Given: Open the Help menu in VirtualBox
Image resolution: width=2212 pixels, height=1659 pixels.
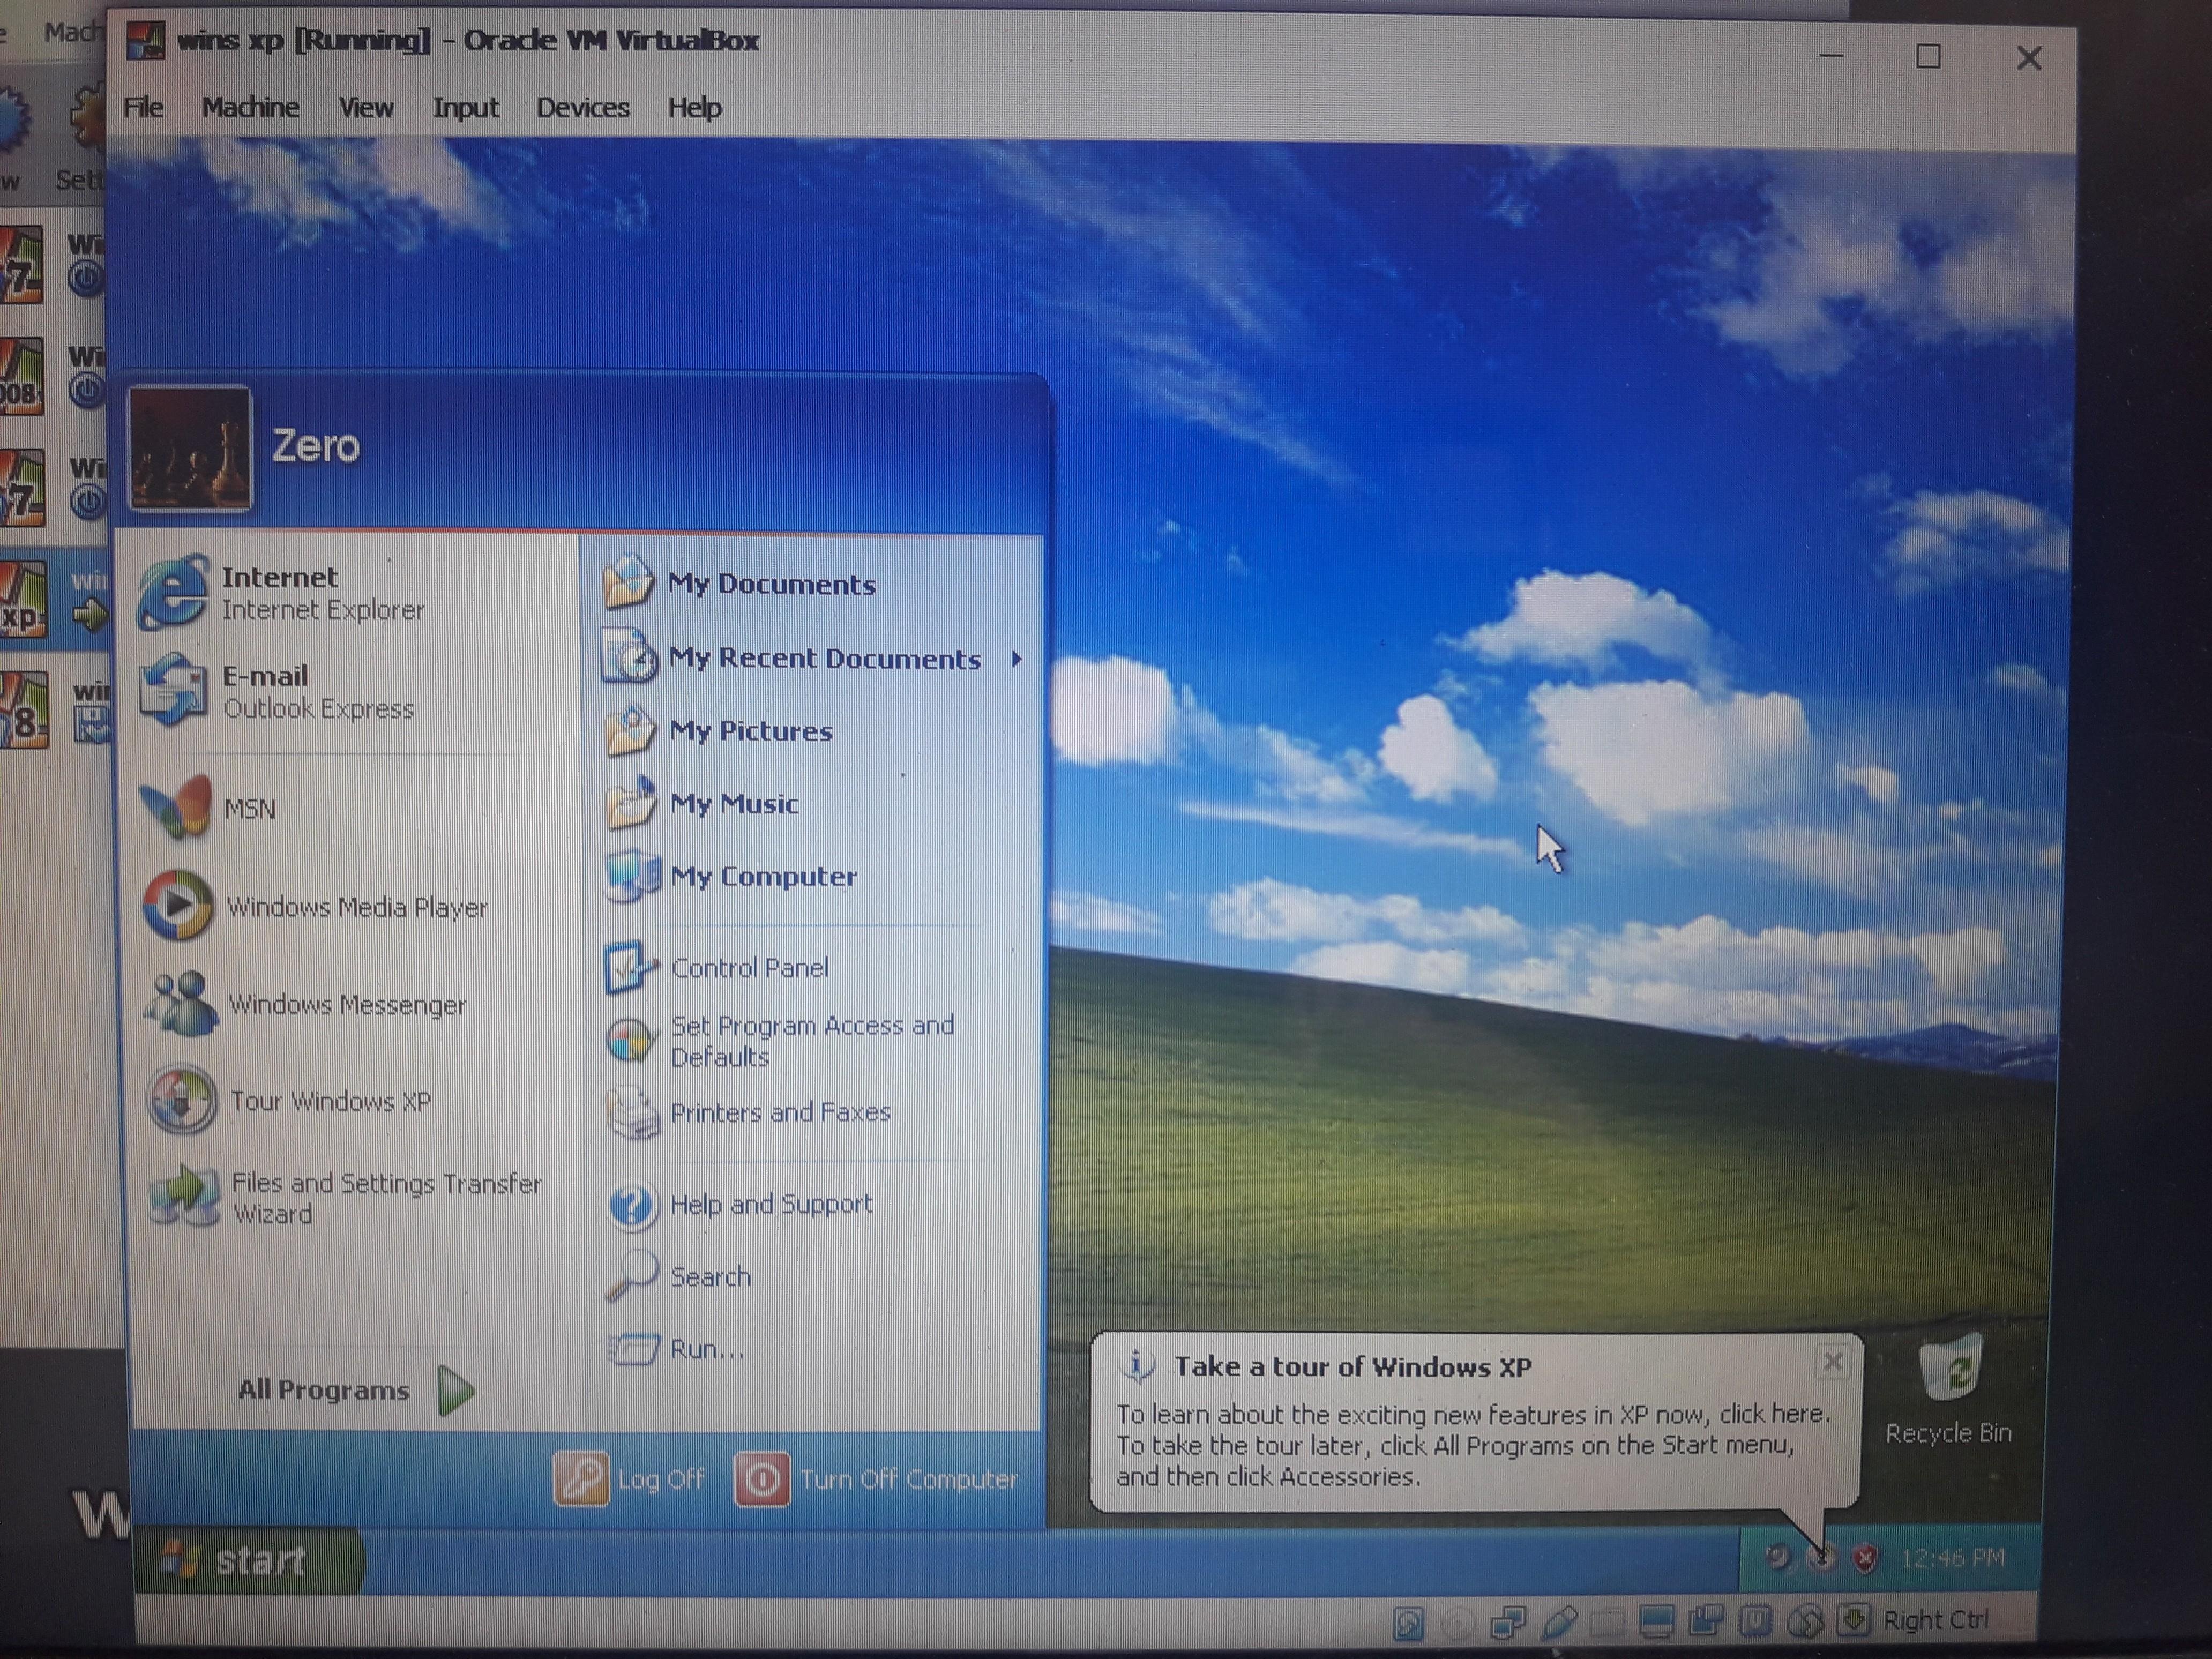Looking at the screenshot, I should pyautogui.click(x=694, y=107).
